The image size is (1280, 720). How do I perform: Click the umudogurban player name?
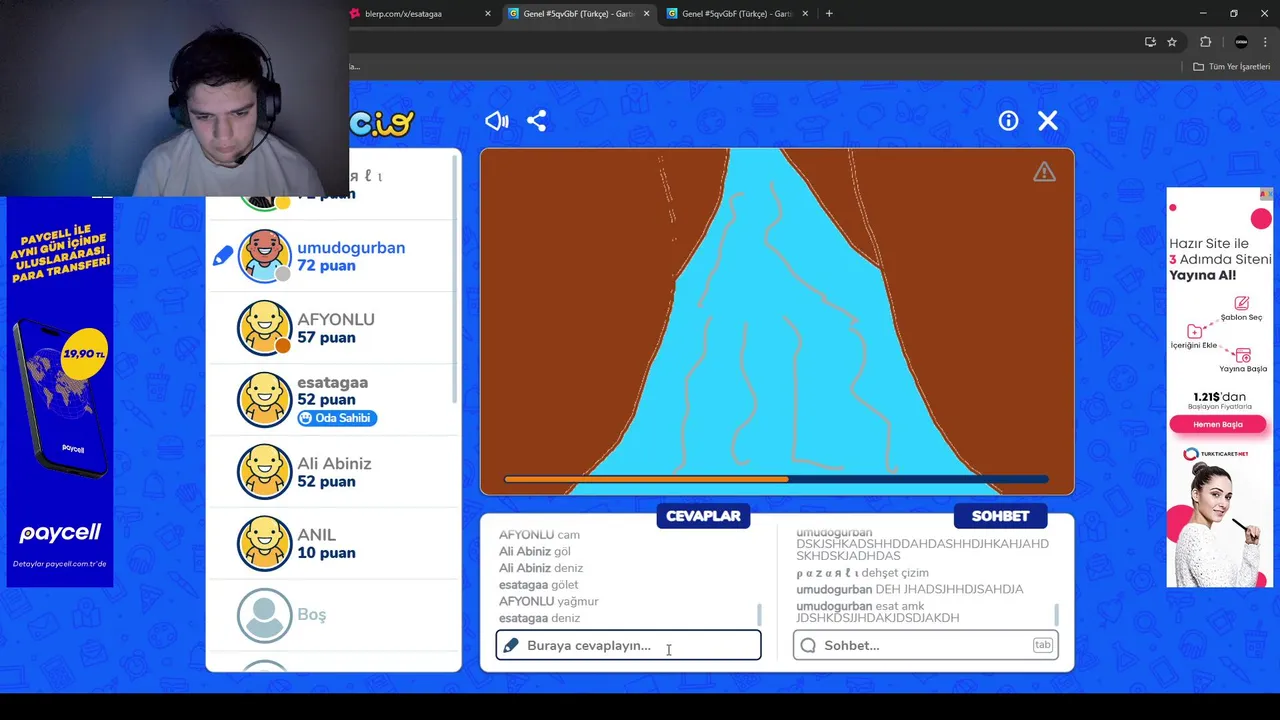(x=351, y=248)
